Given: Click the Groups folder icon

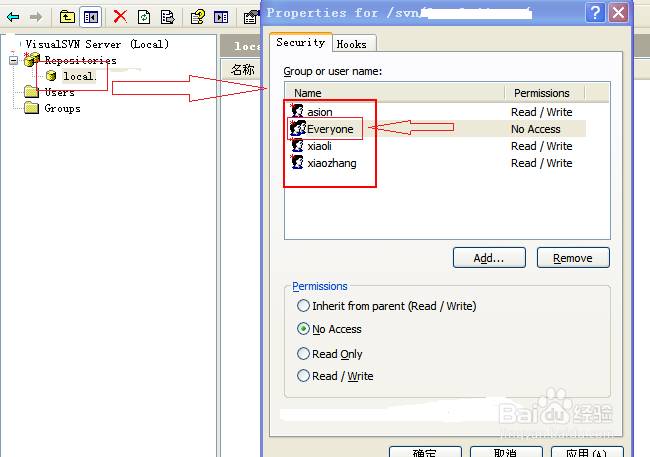Looking at the screenshot, I should 32,108.
